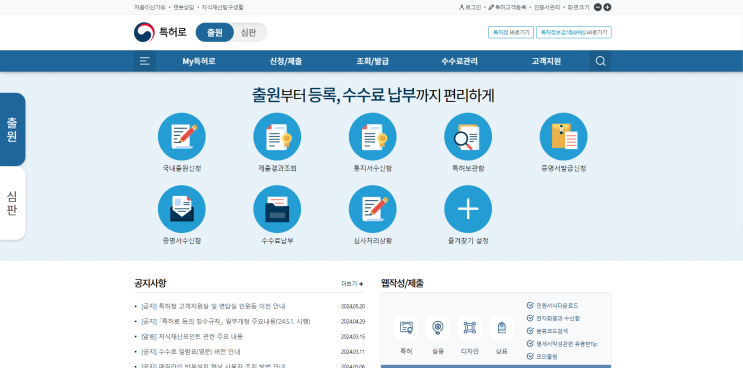
Task: Open the 지식재산포인트 관련 주요 내용 notice
Action: click(192, 336)
